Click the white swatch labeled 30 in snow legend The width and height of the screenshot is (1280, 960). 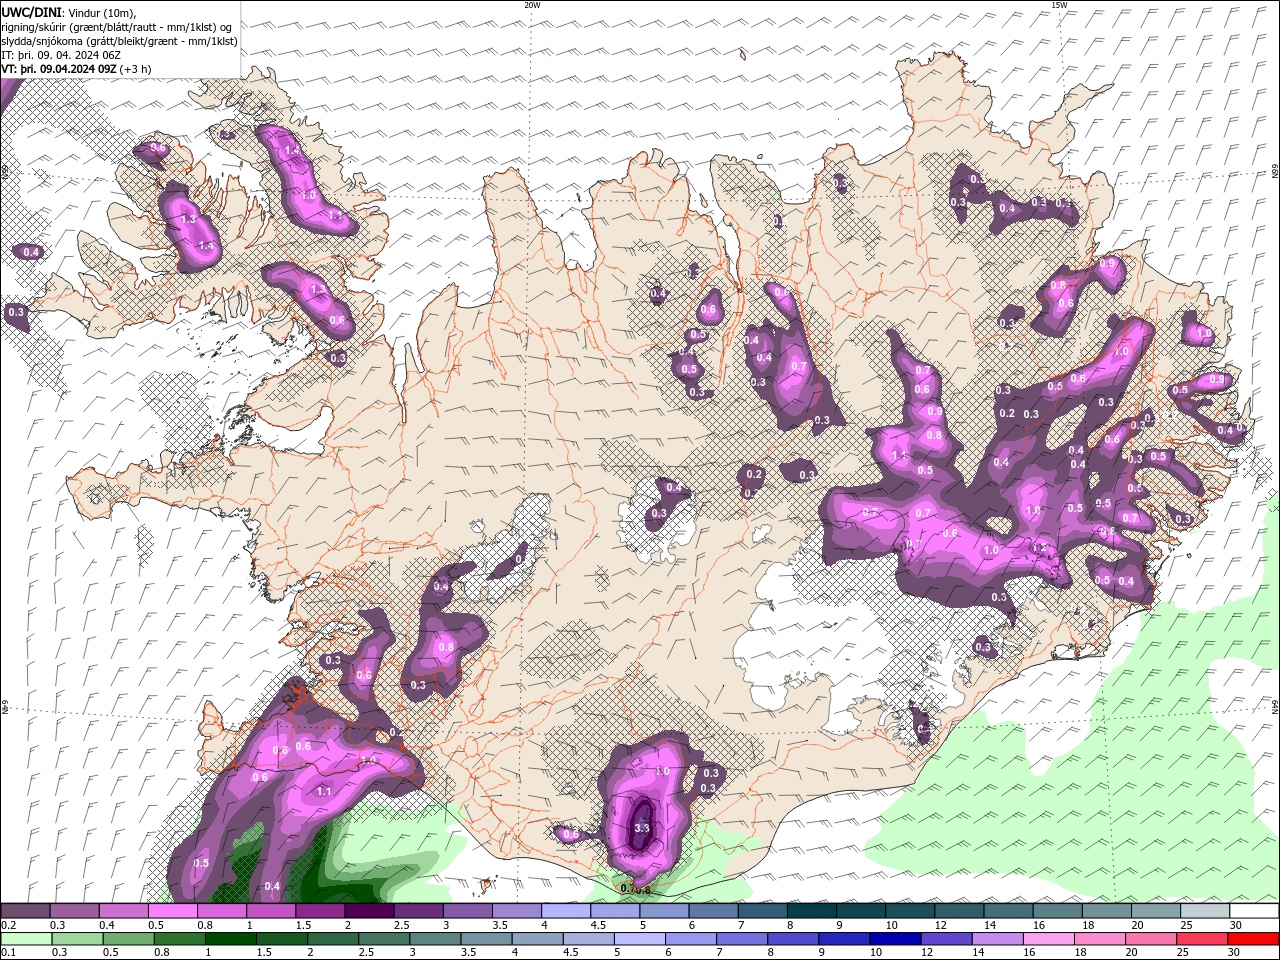(x=1254, y=911)
